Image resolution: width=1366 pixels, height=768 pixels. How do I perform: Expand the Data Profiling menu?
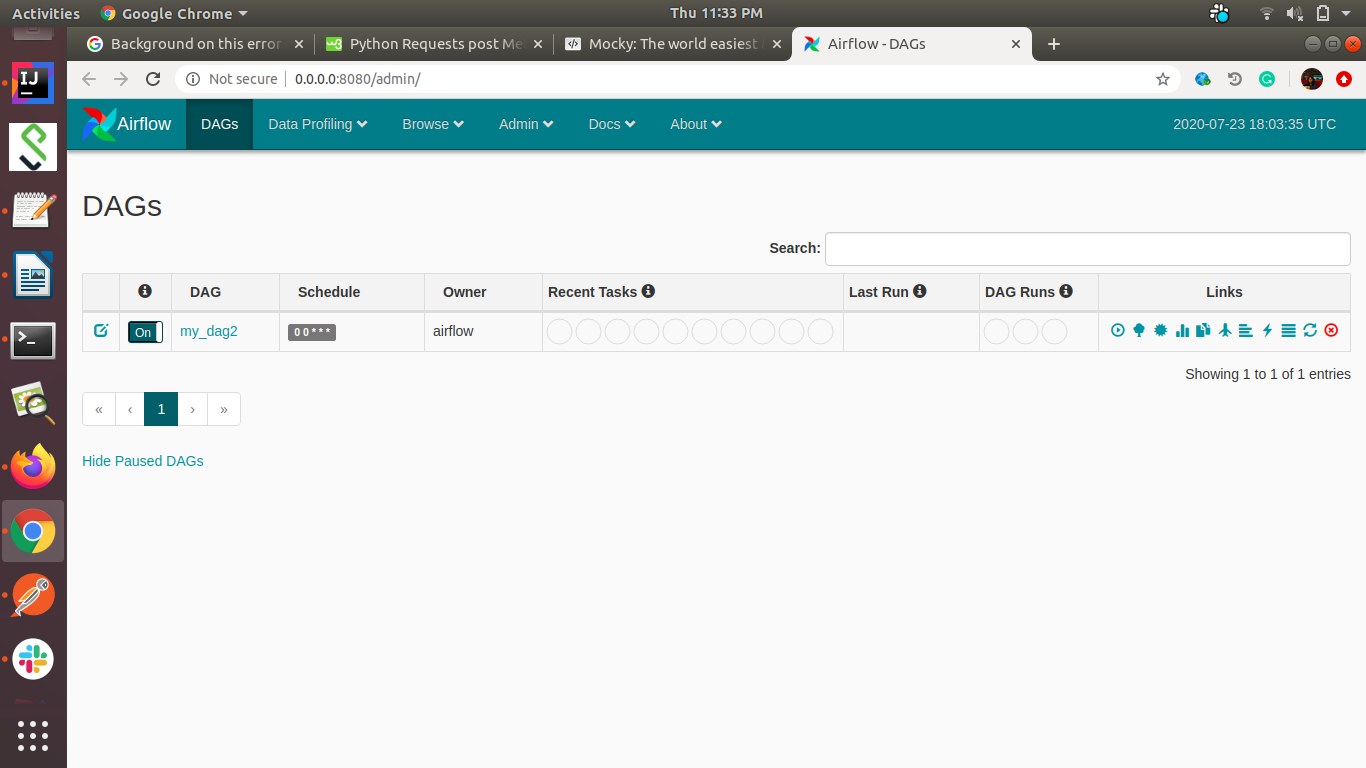pyautogui.click(x=318, y=124)
